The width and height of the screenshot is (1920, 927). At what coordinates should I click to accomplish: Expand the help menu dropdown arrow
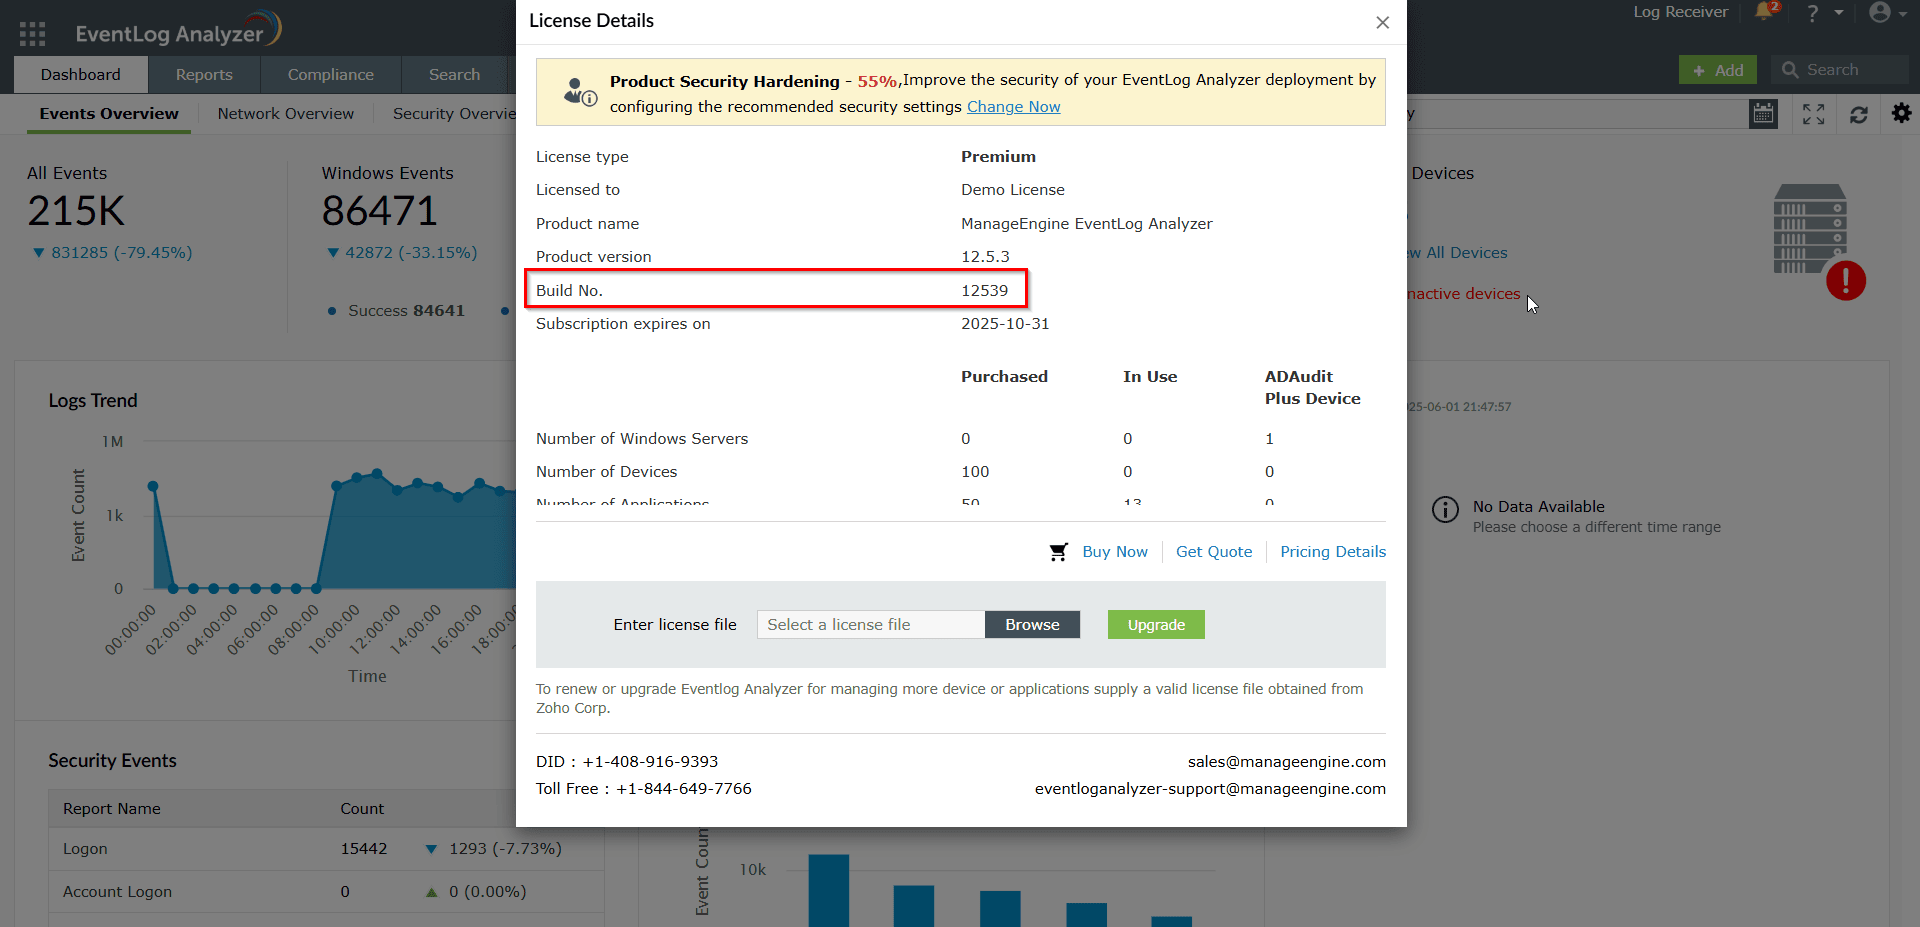coord(1839,13)
